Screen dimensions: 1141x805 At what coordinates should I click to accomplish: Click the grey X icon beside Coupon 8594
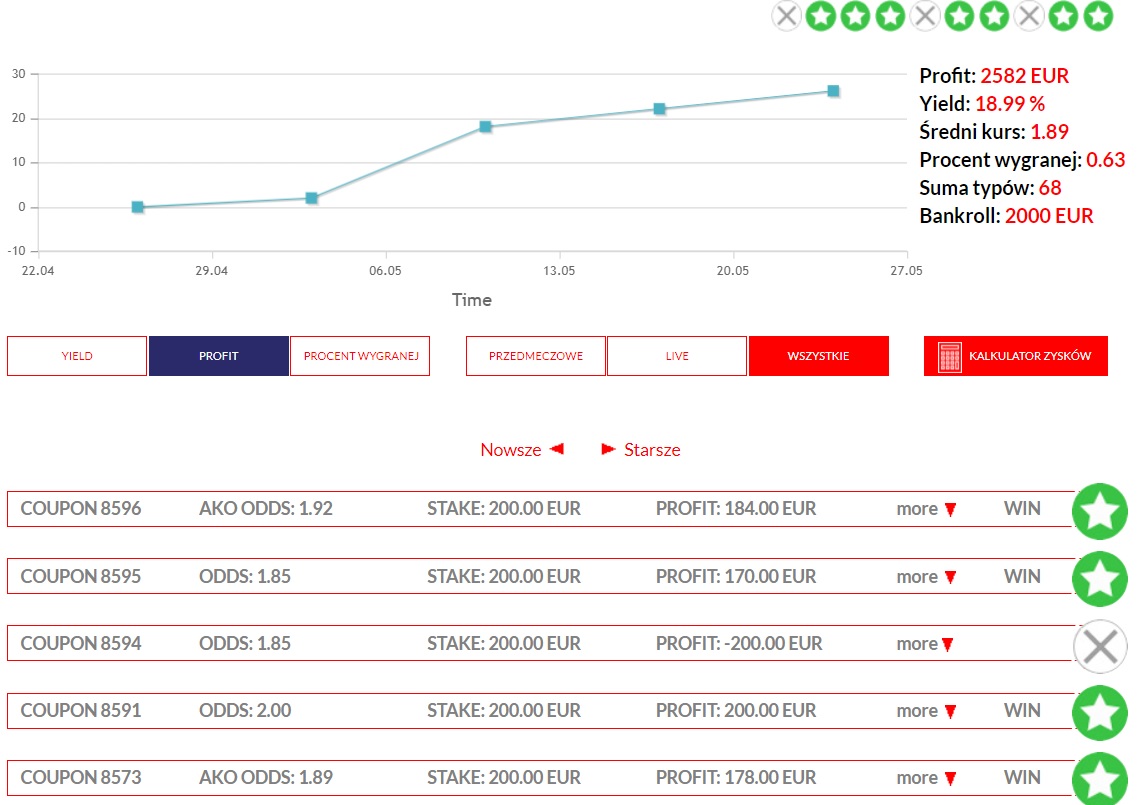1099,646
